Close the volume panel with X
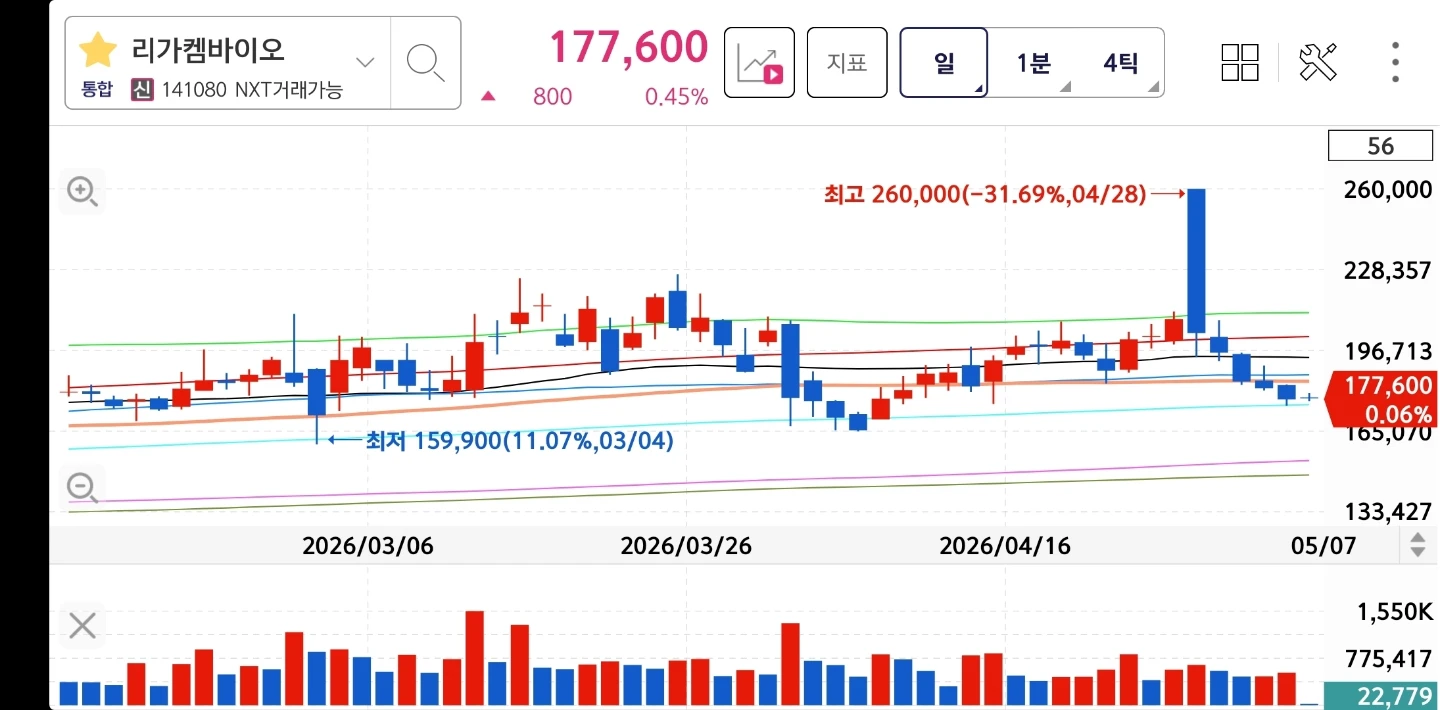The height and width of the screenshot is (710, 1440). tap(82, 626)
